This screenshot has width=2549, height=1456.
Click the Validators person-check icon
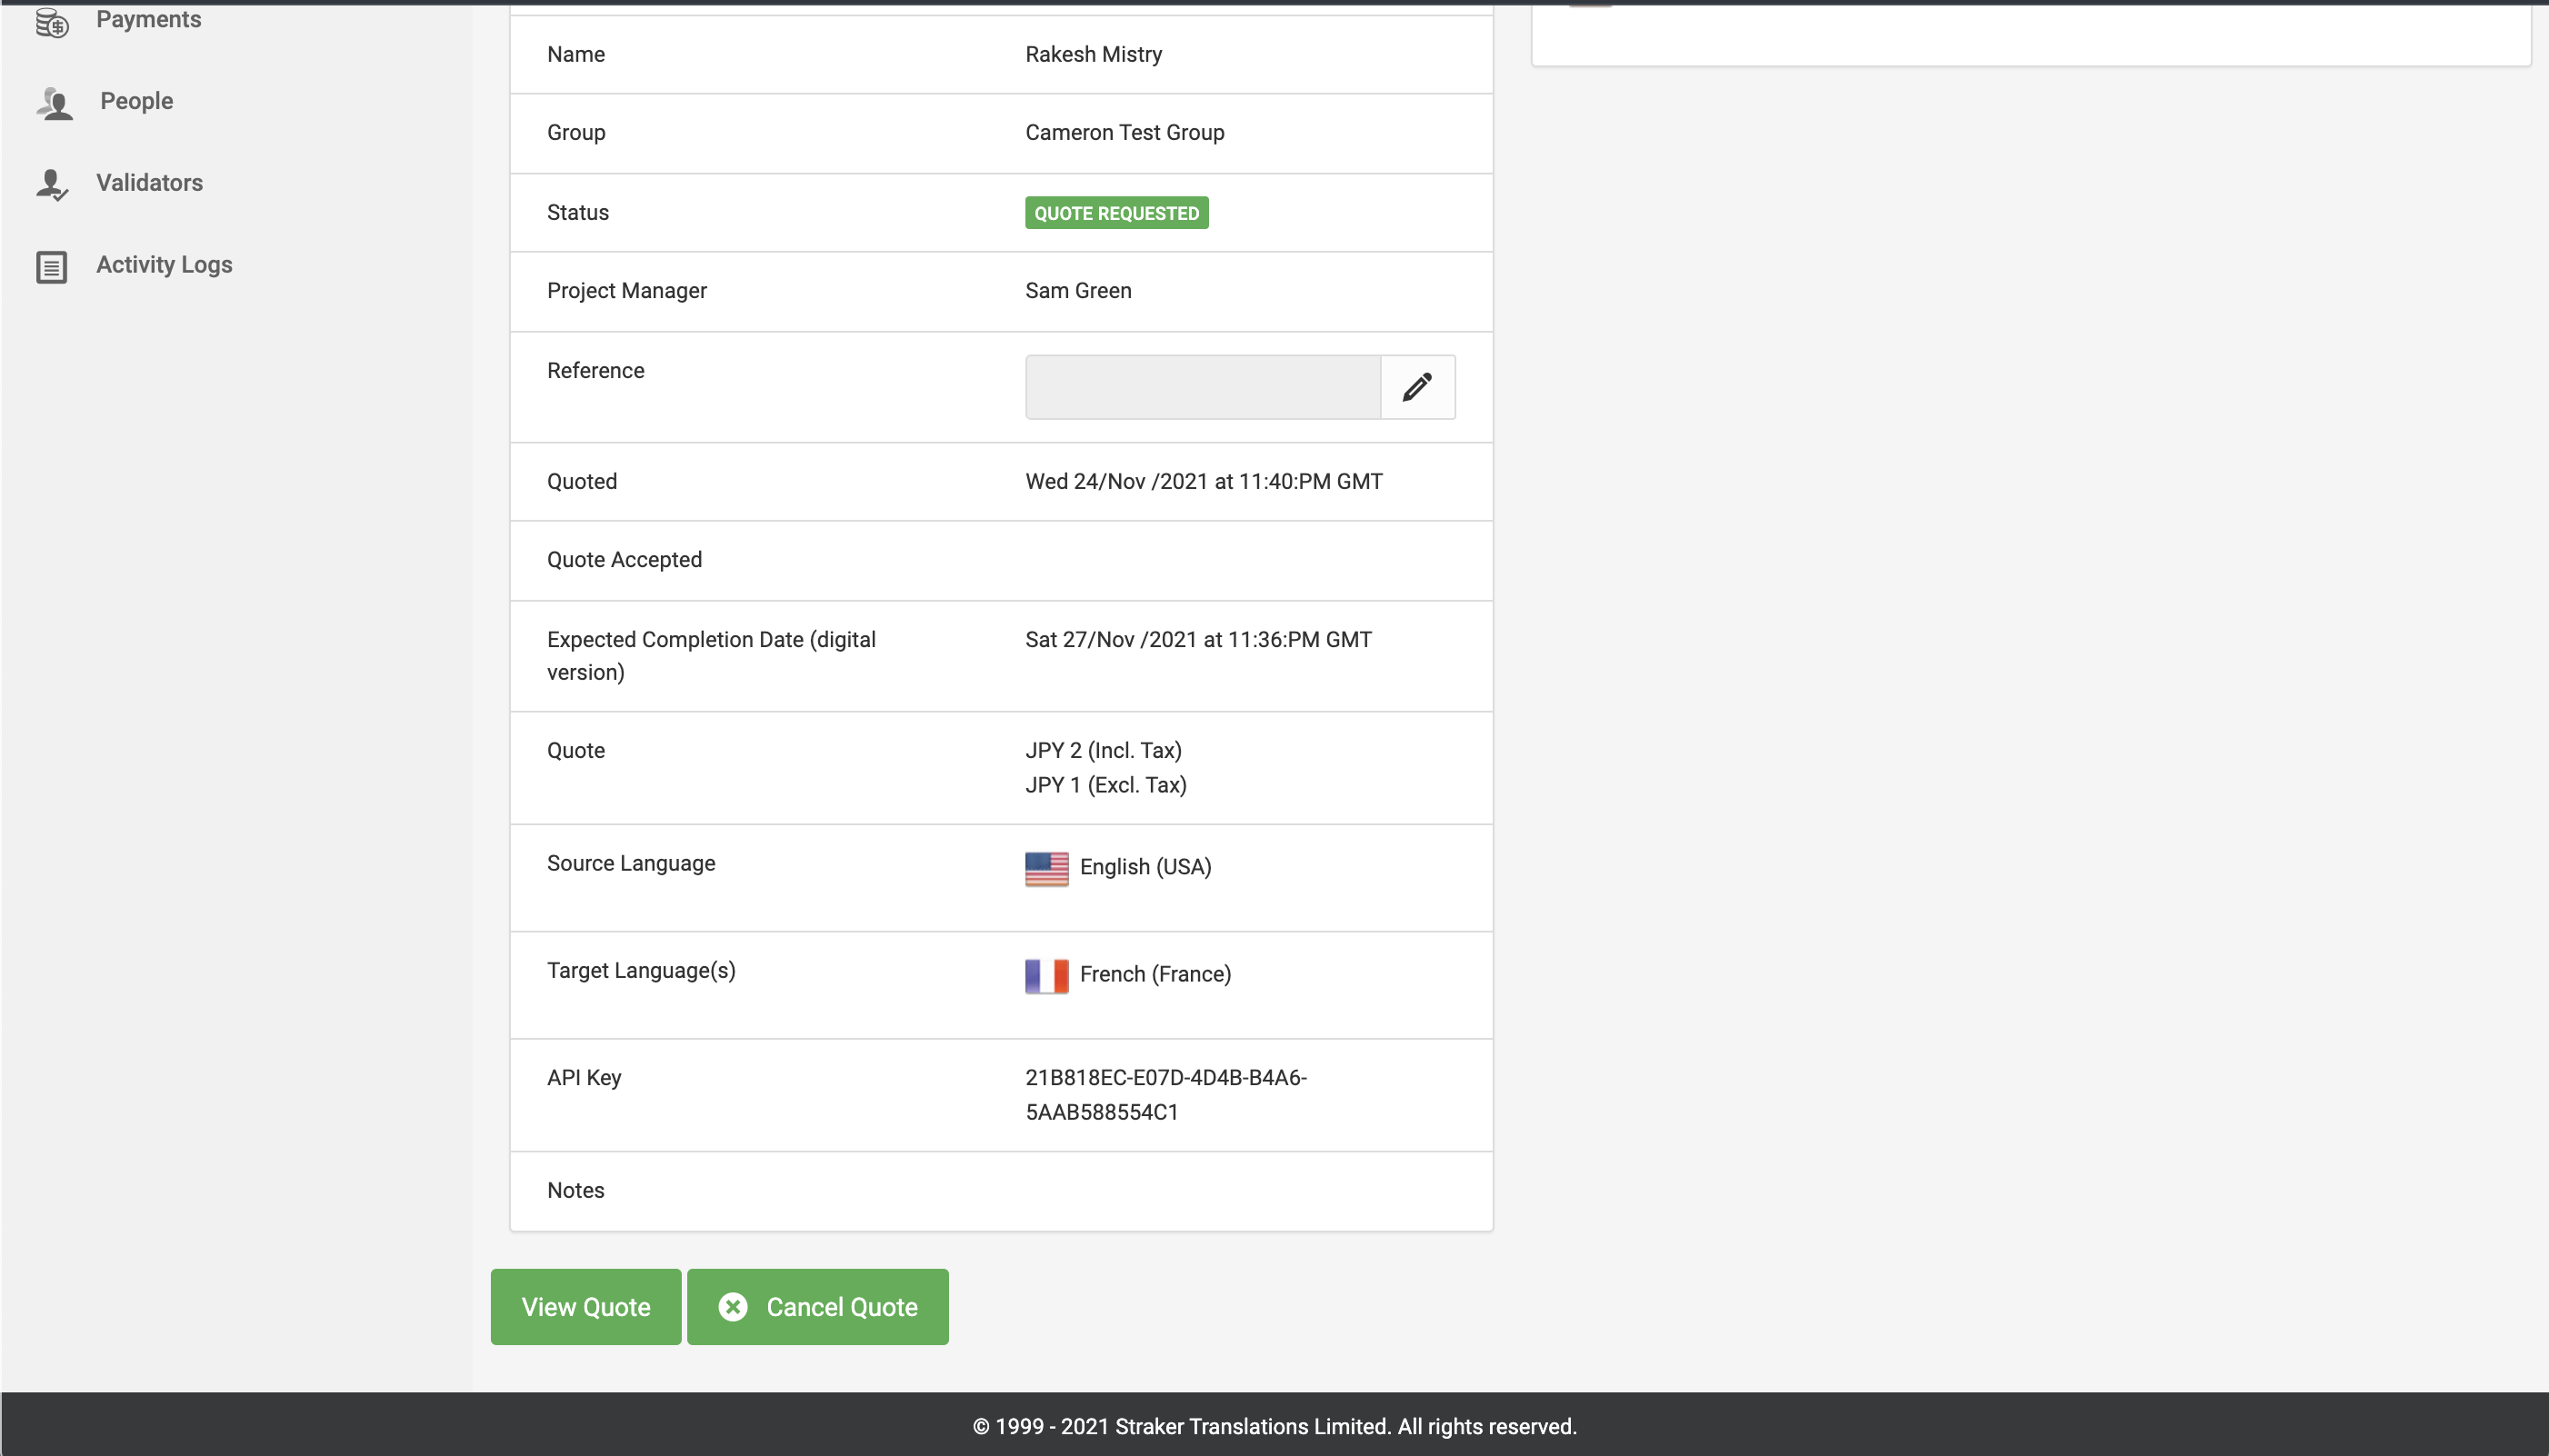[52, 184]
